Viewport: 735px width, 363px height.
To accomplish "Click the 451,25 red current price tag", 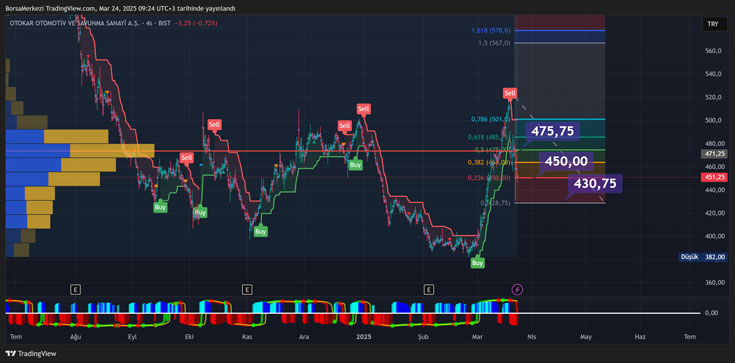I will (714, 177).
